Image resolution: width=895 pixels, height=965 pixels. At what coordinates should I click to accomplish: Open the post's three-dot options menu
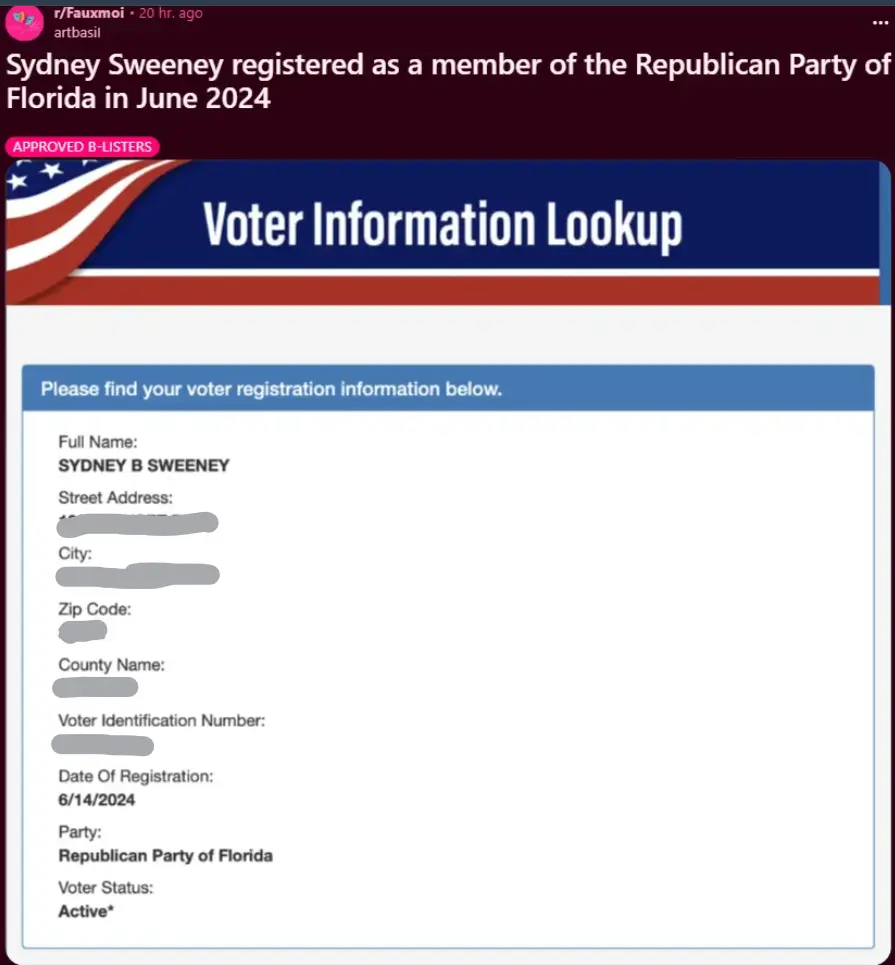point(880,21)
